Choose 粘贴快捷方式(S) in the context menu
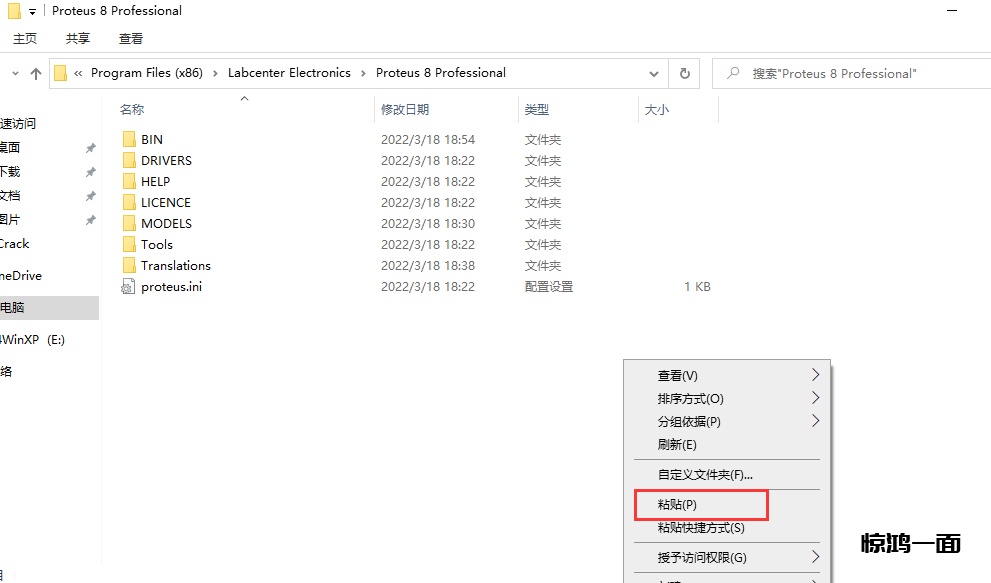991x583 pixels. [x=700, y=528]
